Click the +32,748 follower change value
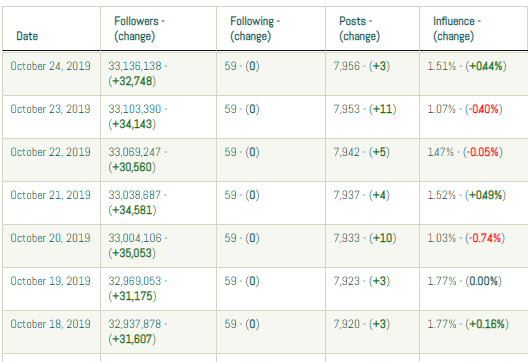Viewport: 529px width, 362px height. [132, 81]
